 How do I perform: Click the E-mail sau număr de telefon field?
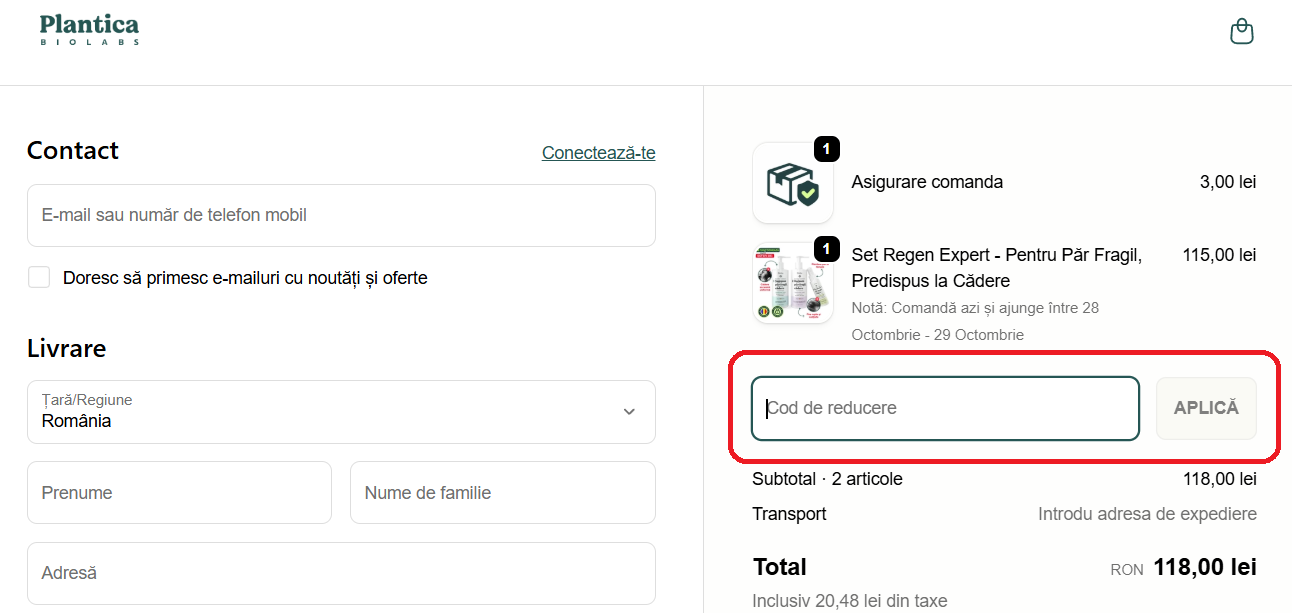pyautogui.click(x=341, y=215)
